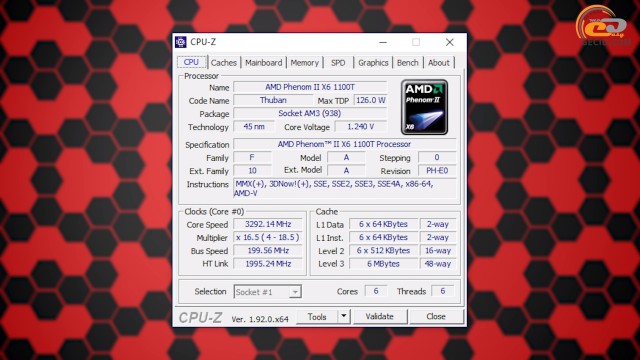Click the Level 2 value 6 x 512 KBytes
Image resolution: width=640 pixels, height=360 pixels.
(383, 250)
